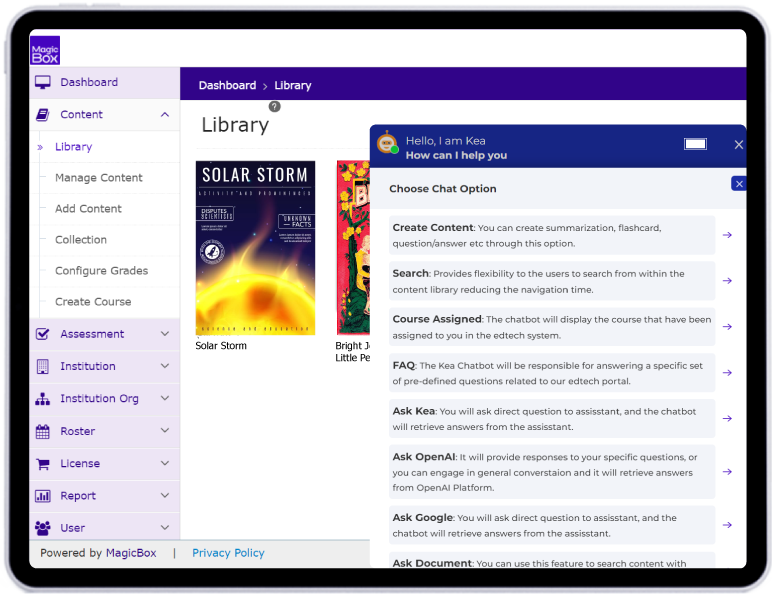Expand the Institution menu chevron
The width and height of the screenshot is (772, 598).
165,366
